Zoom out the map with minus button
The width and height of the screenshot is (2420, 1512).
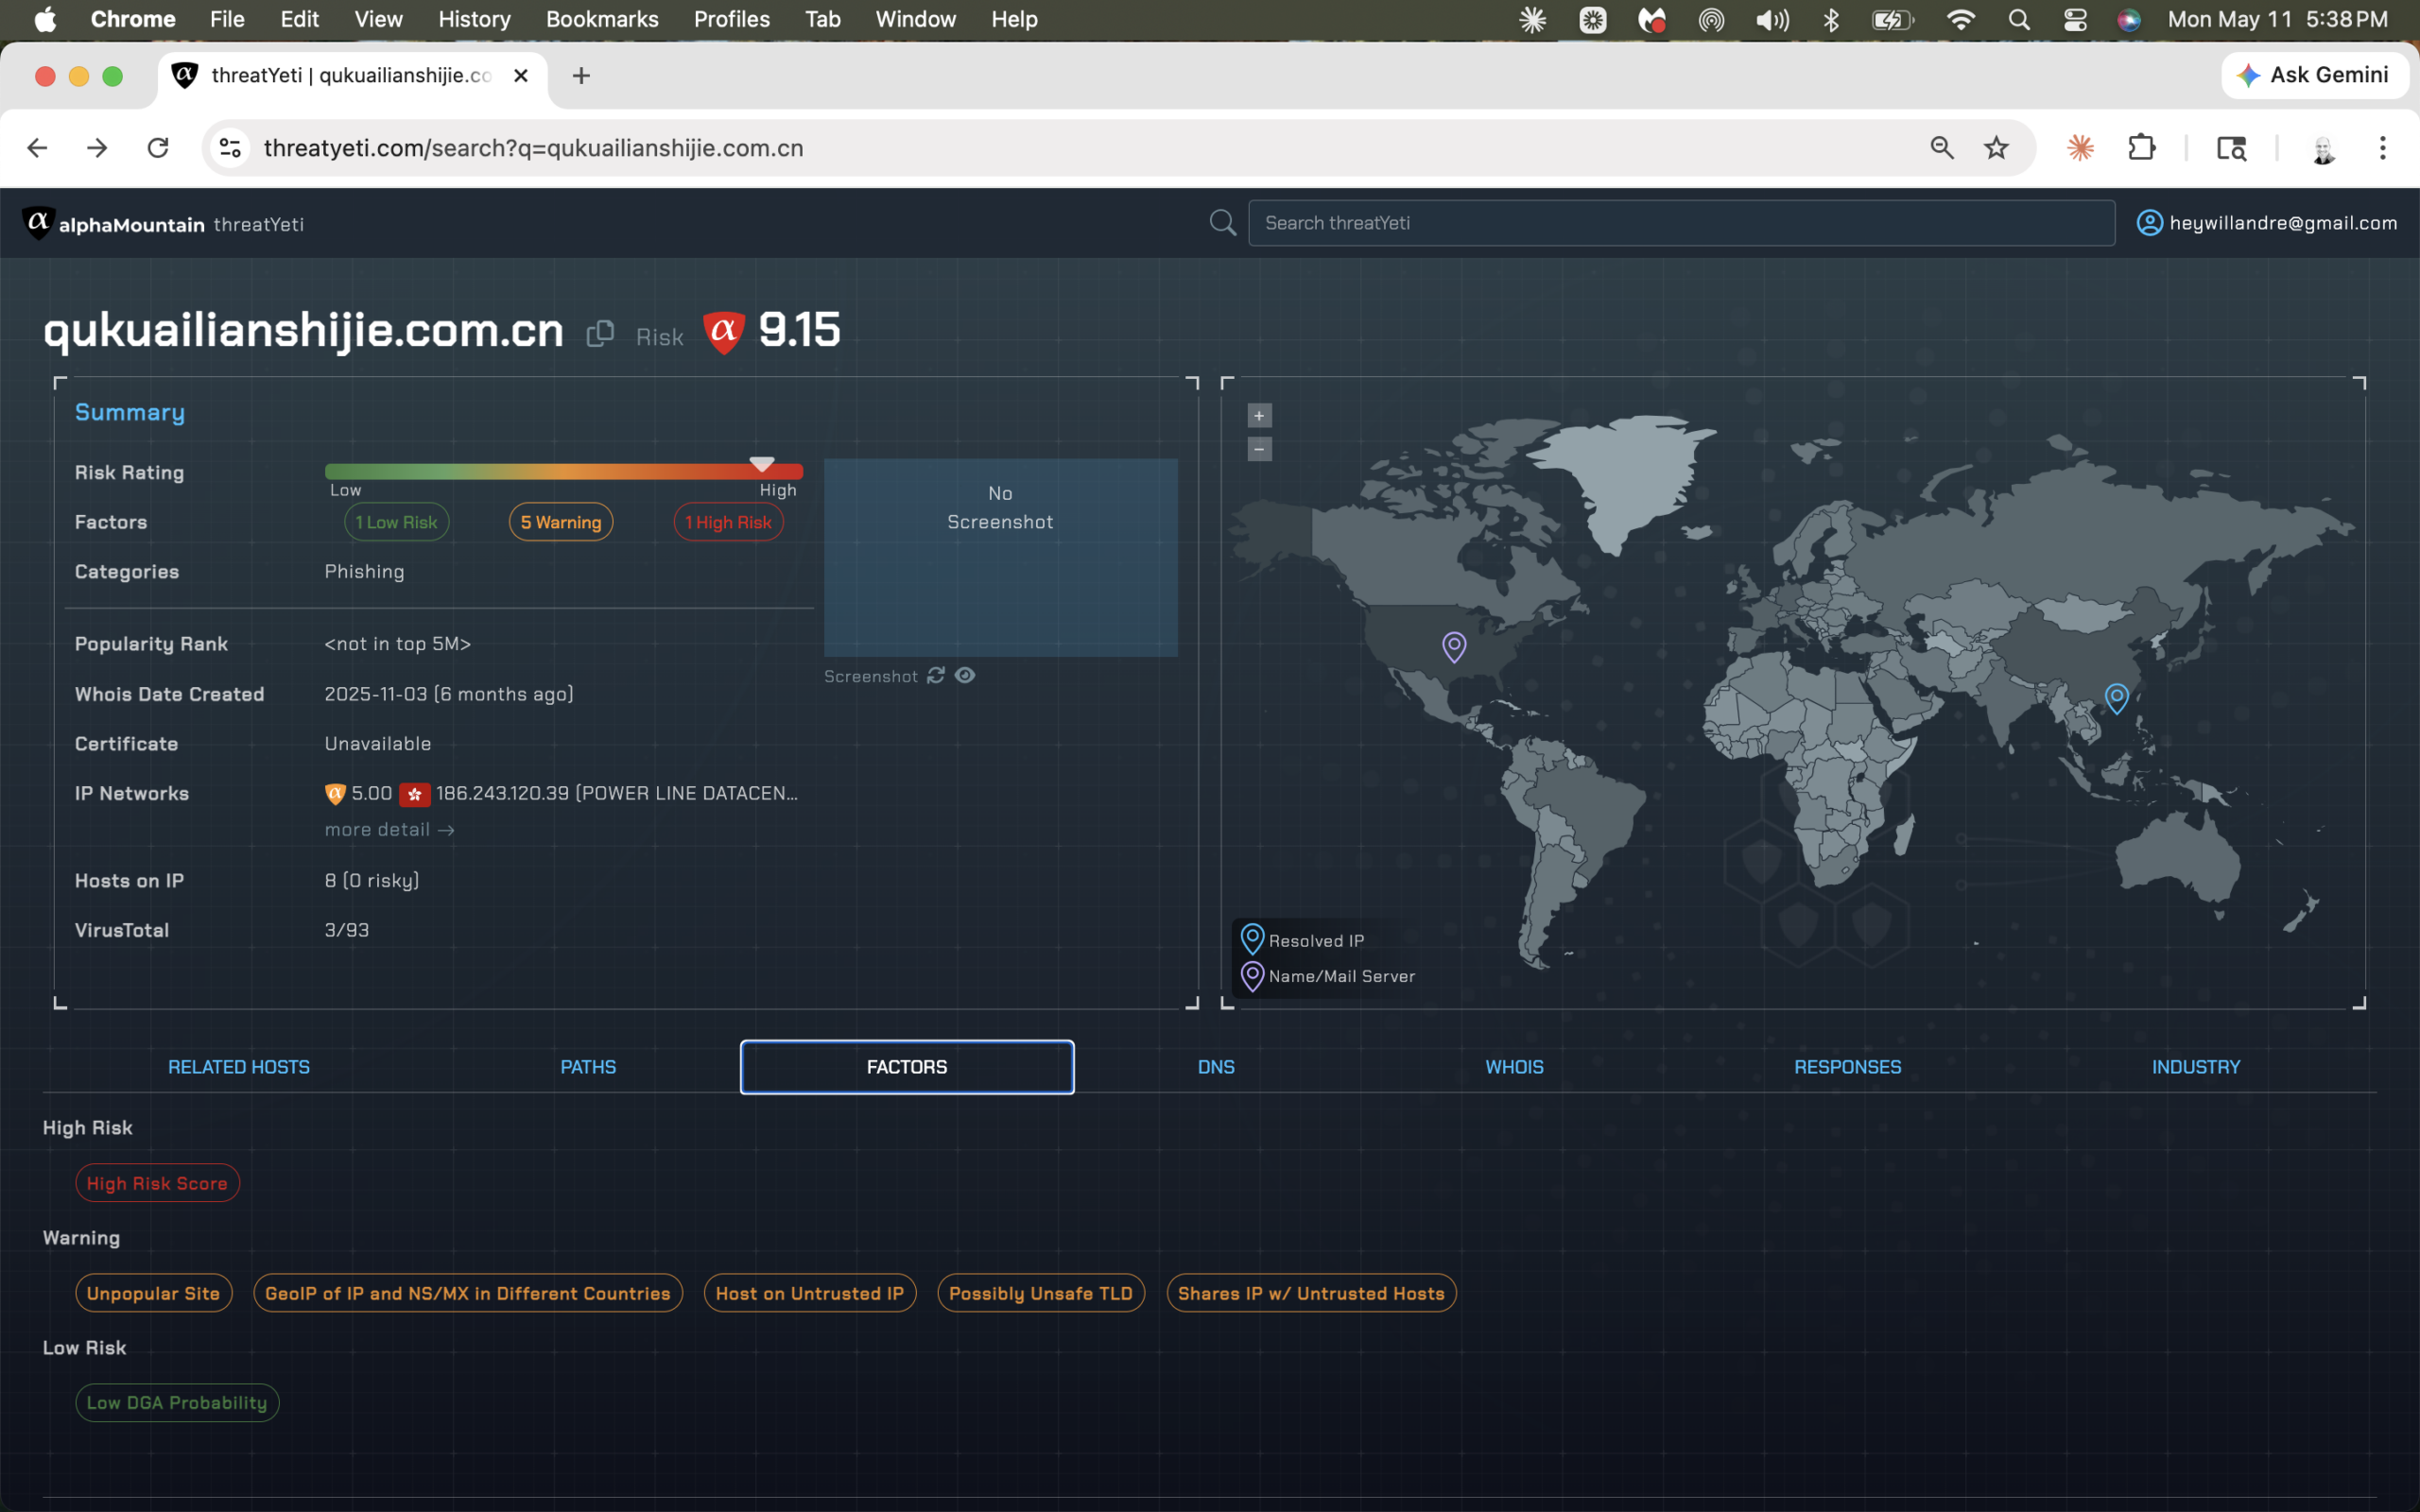pyautogui.click(x=1259, y=449)
